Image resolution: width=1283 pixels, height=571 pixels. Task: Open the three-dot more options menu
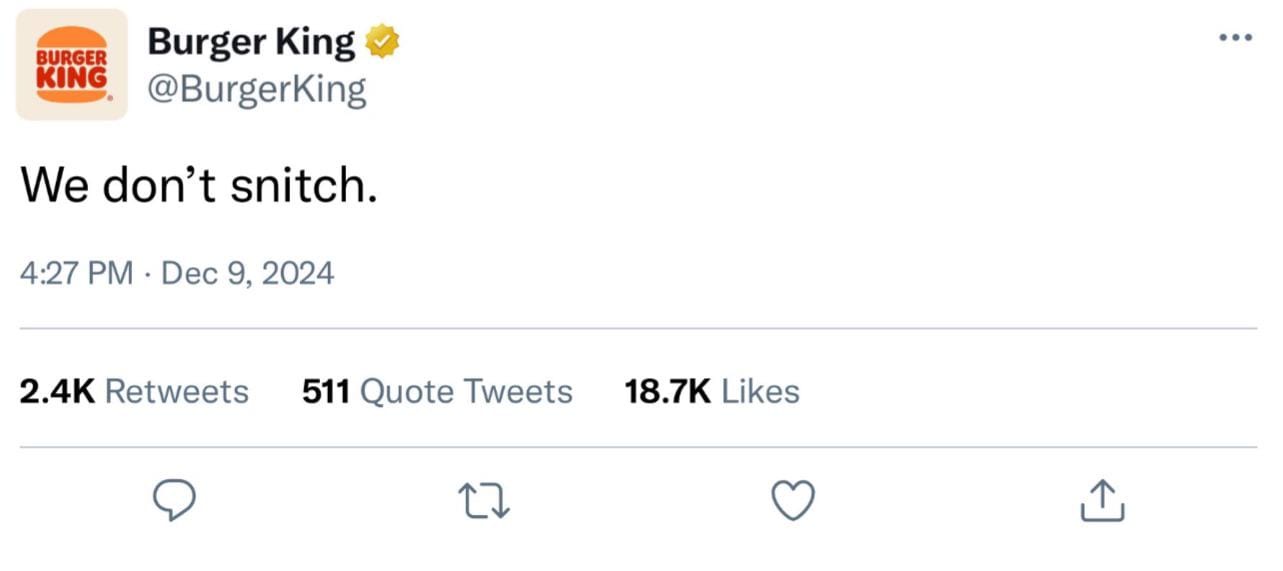pyautogui.click(x=1235, y=38)
